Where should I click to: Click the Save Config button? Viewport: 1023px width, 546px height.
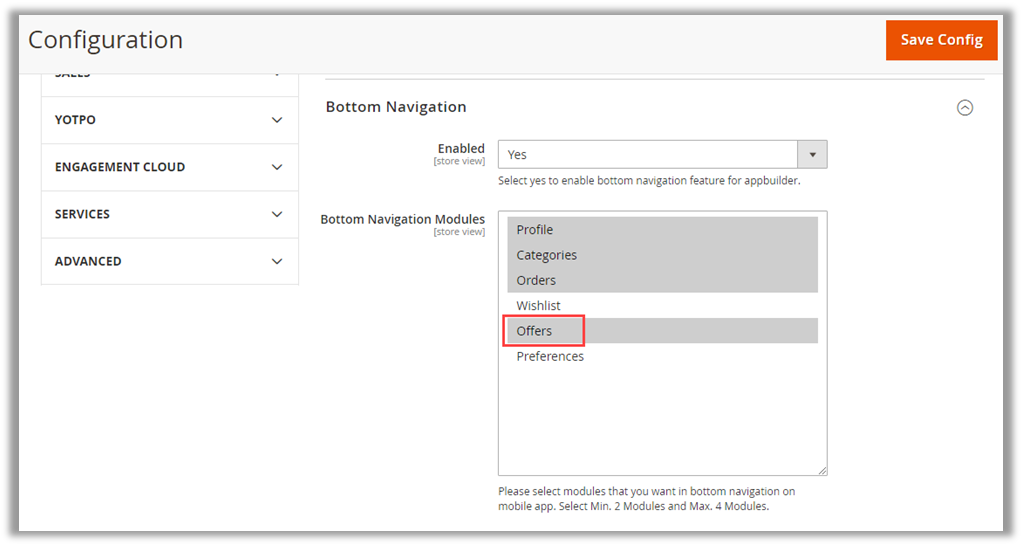[x=941, y=40]
